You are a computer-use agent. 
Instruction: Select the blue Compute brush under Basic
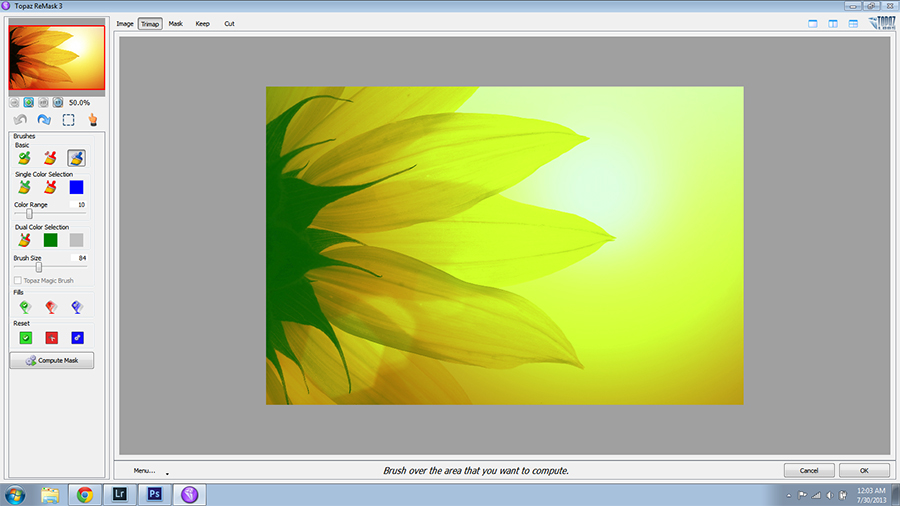pos(76,158)
